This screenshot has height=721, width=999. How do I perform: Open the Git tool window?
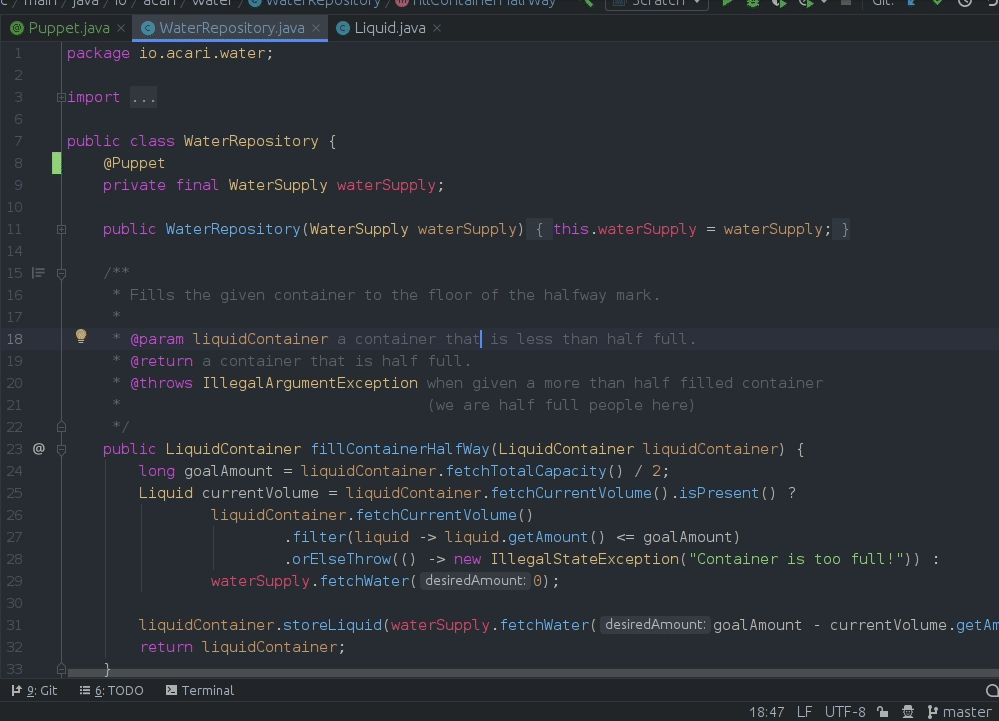coord(35,690)
